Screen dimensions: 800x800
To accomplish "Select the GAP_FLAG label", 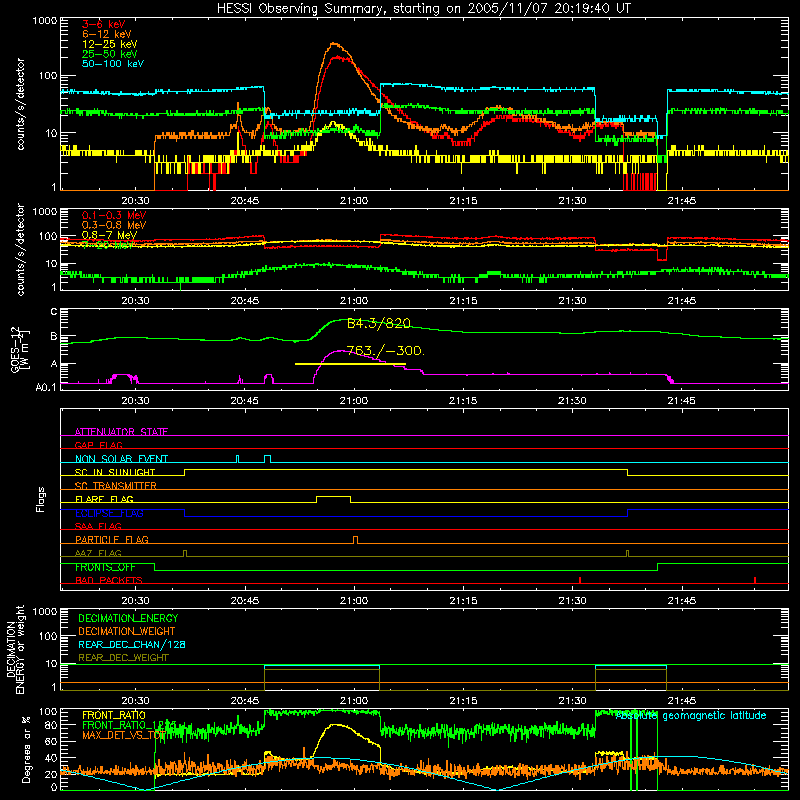I will (98, 445).
